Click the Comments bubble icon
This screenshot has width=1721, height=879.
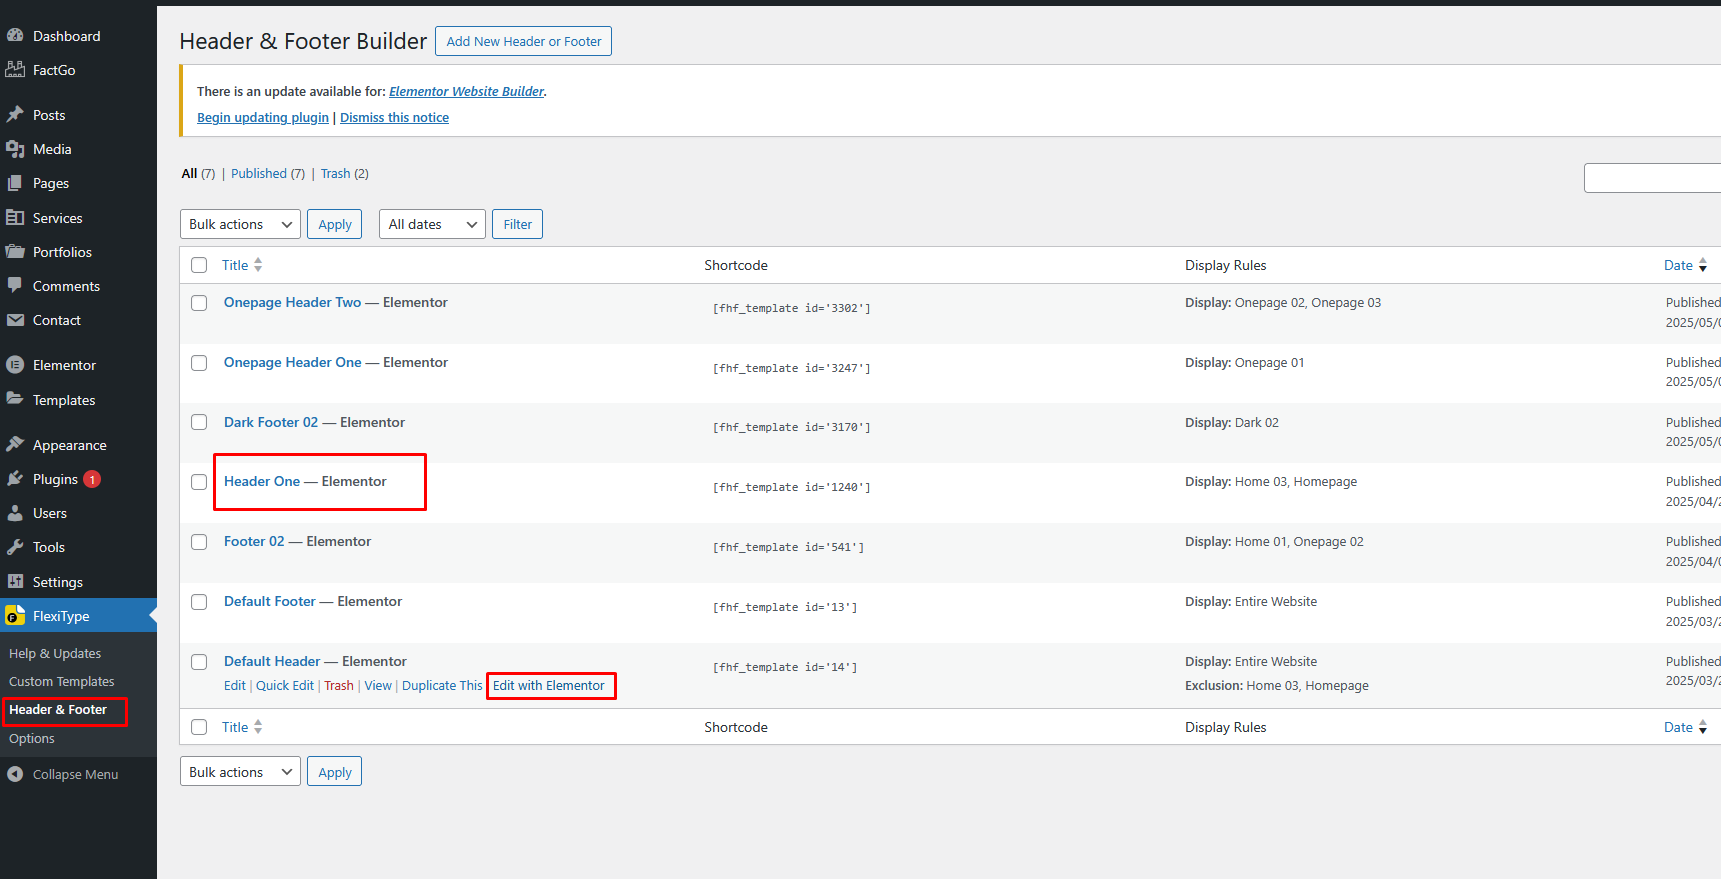click(15, 285)
